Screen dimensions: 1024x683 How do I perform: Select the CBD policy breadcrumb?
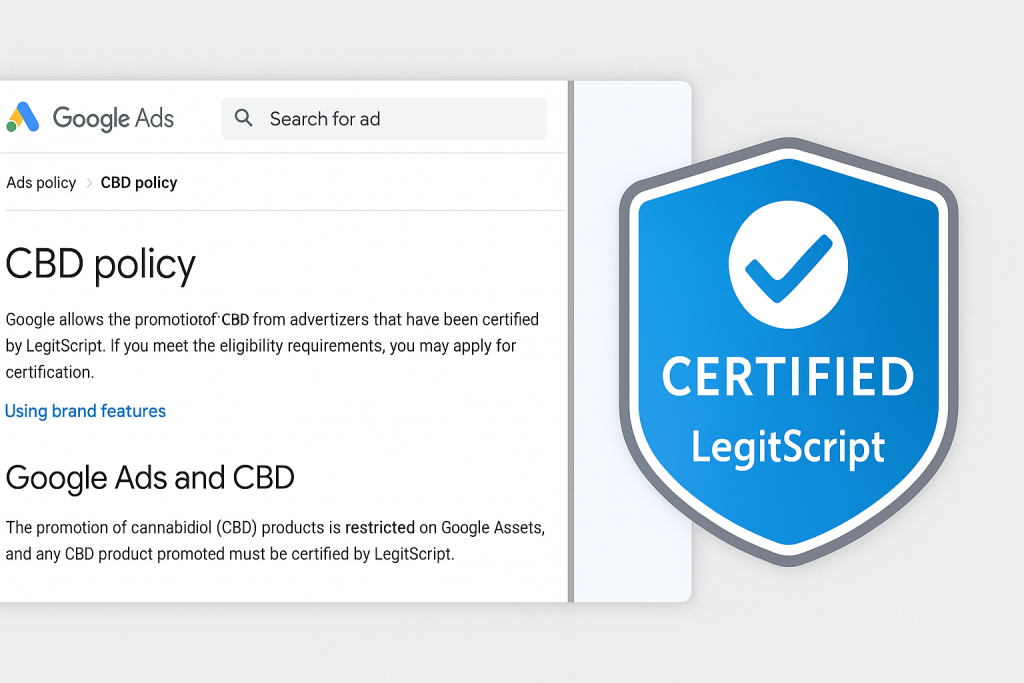(x=139, y=183)
